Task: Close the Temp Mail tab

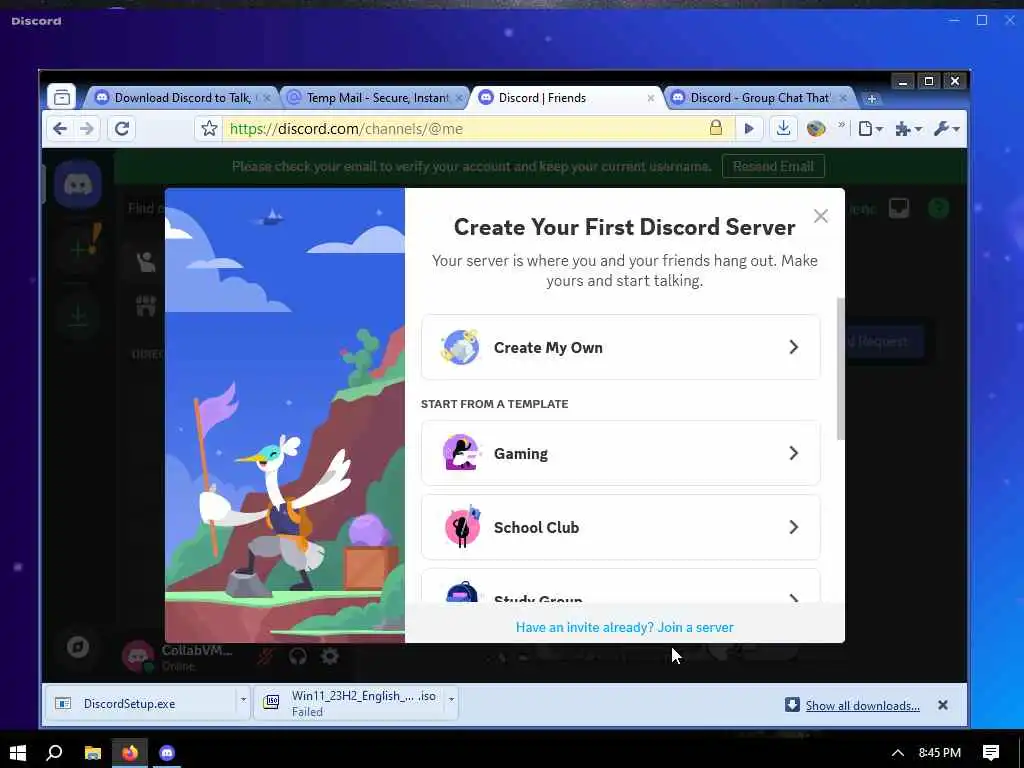Action: click(459, 98)
